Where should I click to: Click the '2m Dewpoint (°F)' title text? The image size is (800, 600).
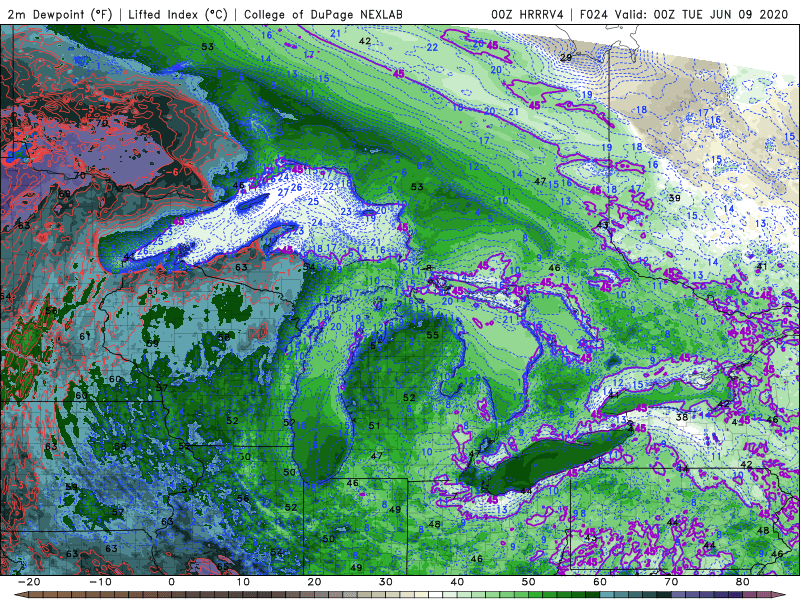(x=60, y=14)
